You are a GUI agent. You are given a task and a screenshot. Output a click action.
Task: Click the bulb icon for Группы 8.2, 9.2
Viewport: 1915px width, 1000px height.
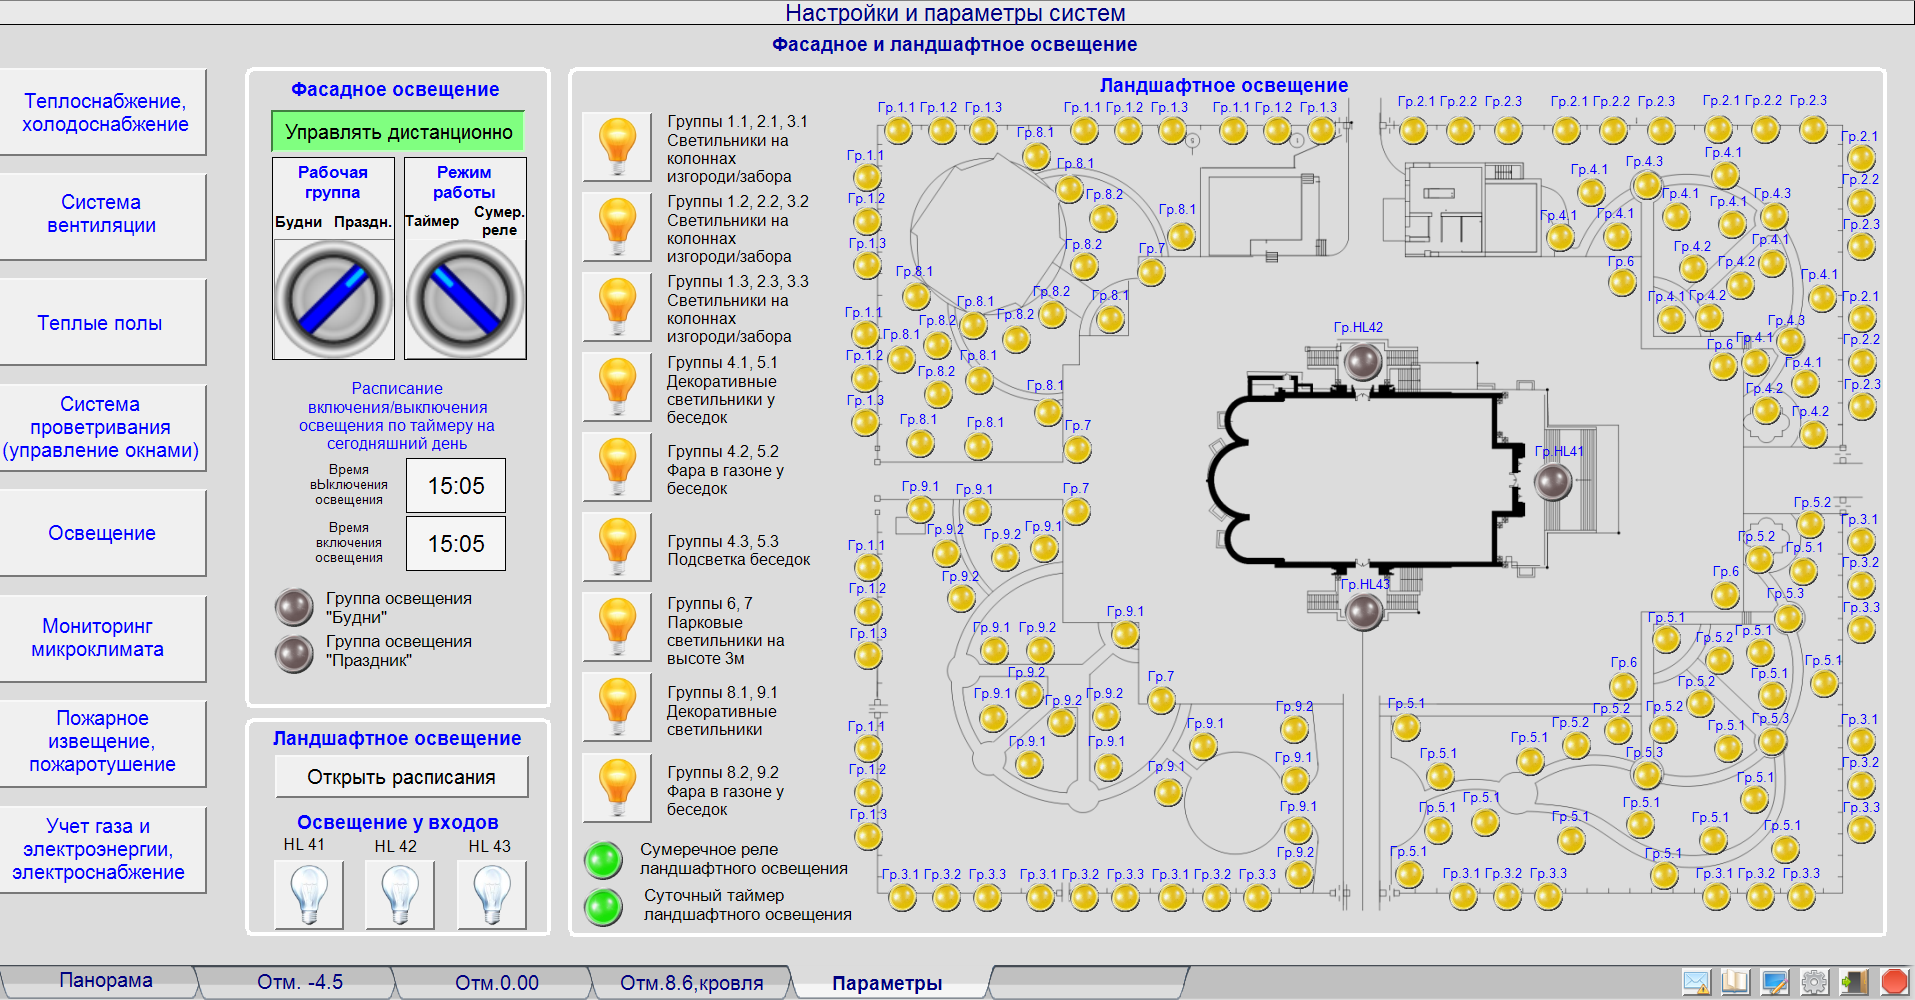617,788
